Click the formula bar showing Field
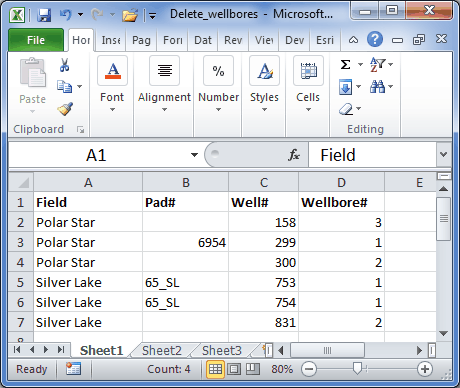 [372, 155]
